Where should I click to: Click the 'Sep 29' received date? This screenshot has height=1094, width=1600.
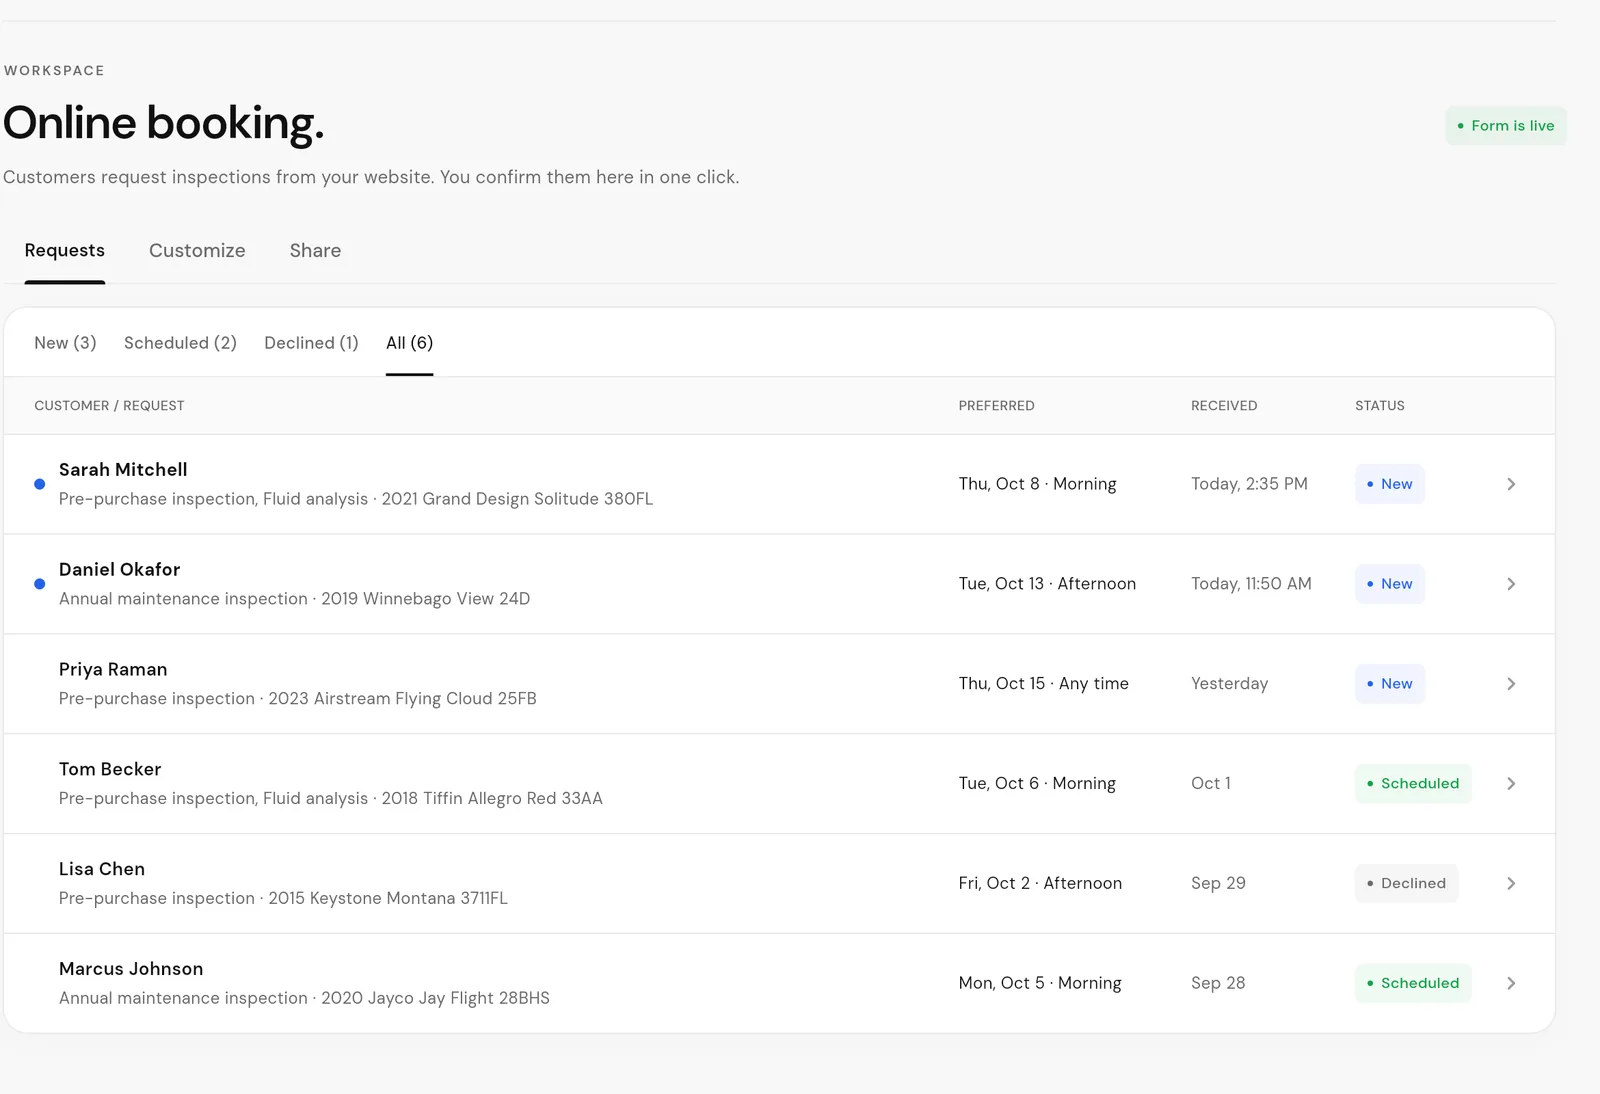(1218, 884)
